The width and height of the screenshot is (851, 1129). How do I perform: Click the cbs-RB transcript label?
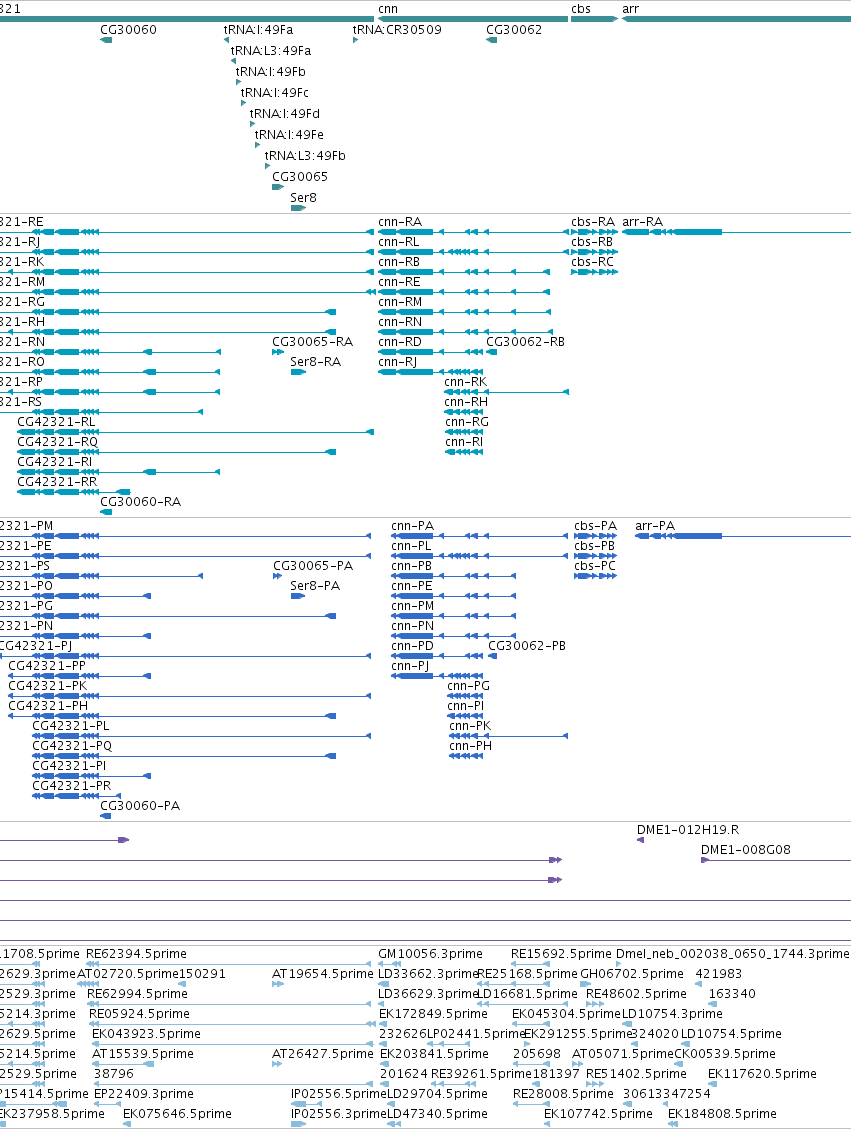(x=592, y=242)
